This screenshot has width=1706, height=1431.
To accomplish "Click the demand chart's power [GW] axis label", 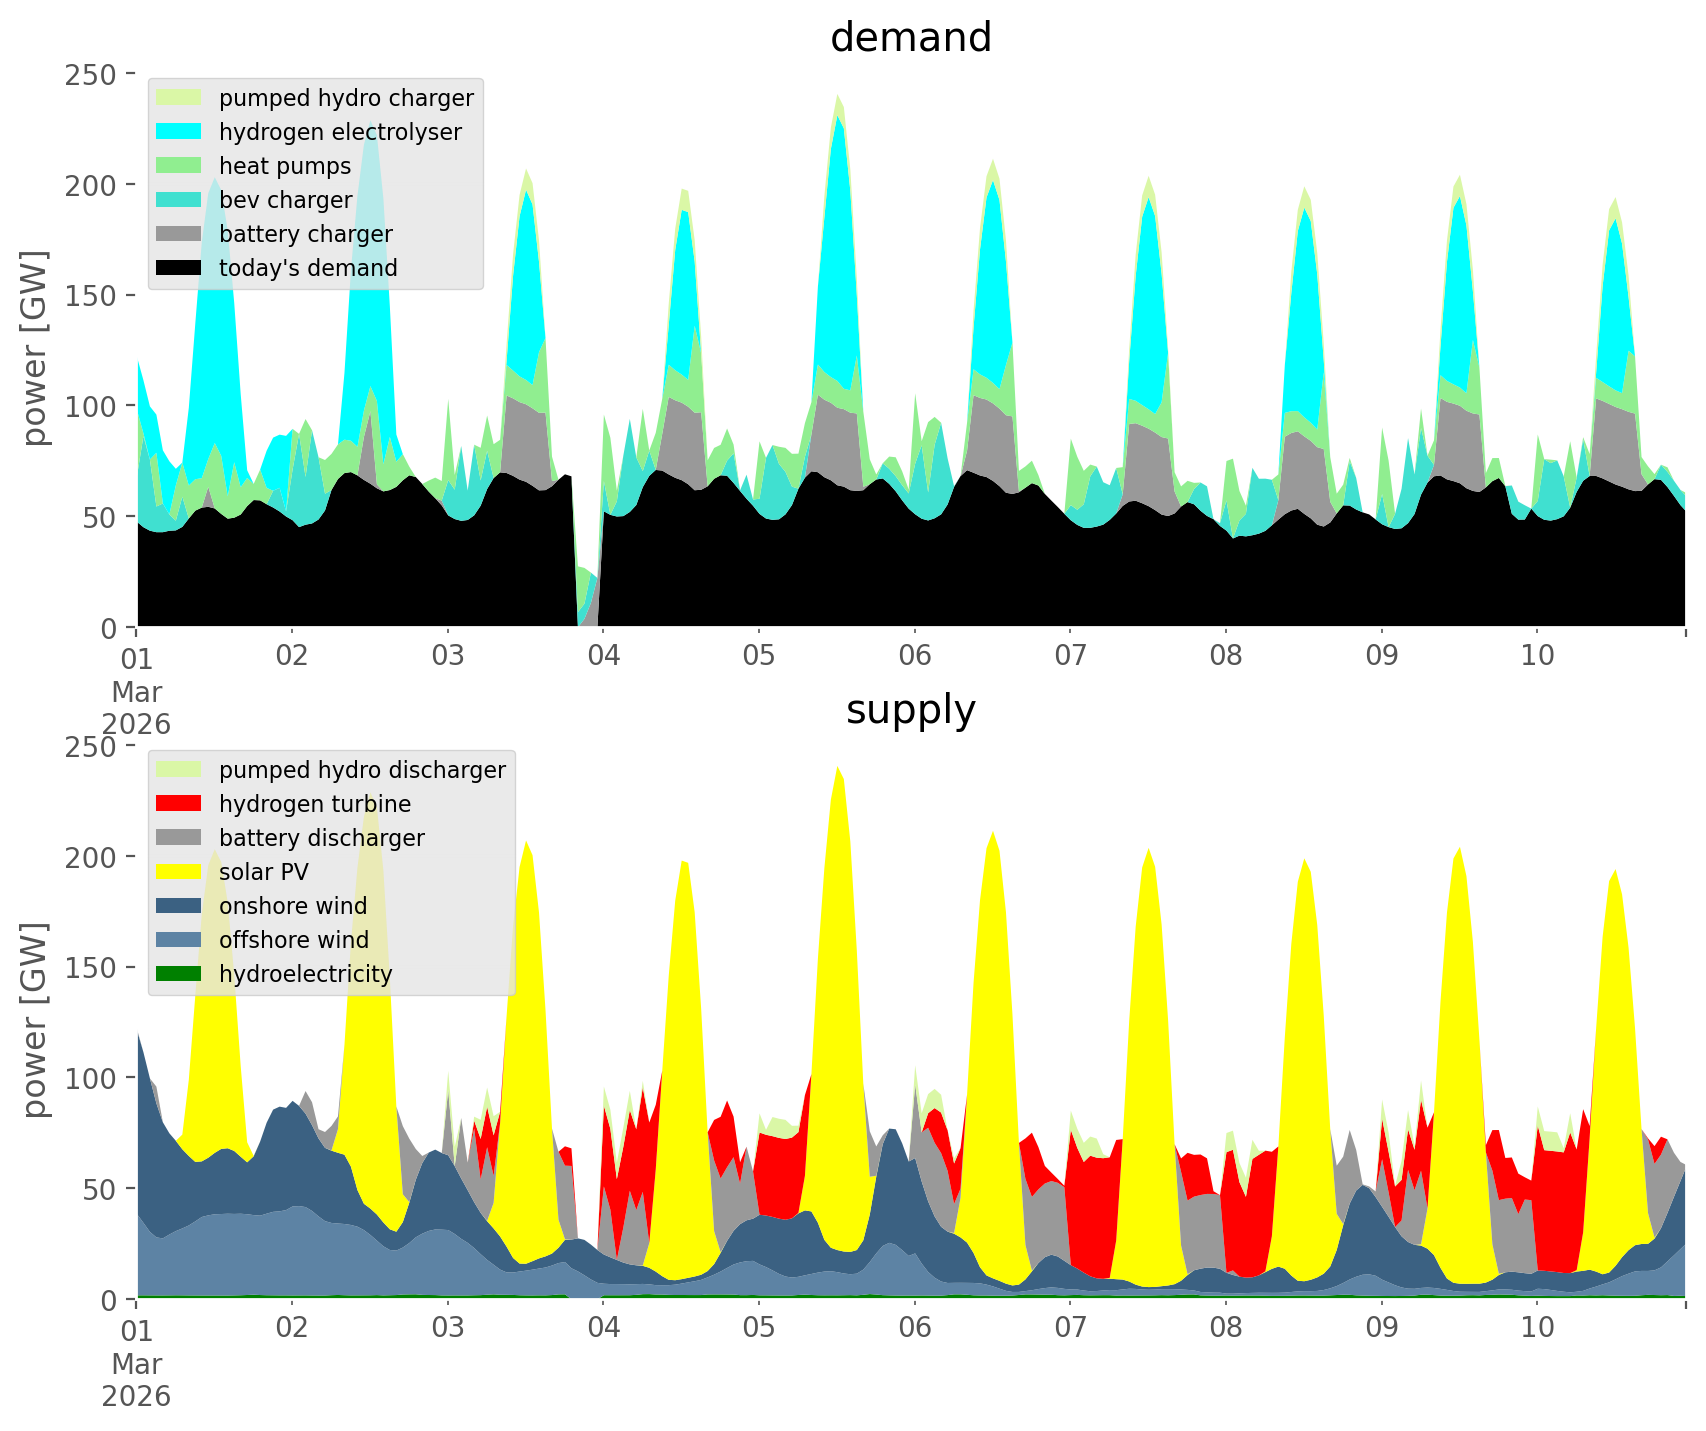I will click(35, 348).
